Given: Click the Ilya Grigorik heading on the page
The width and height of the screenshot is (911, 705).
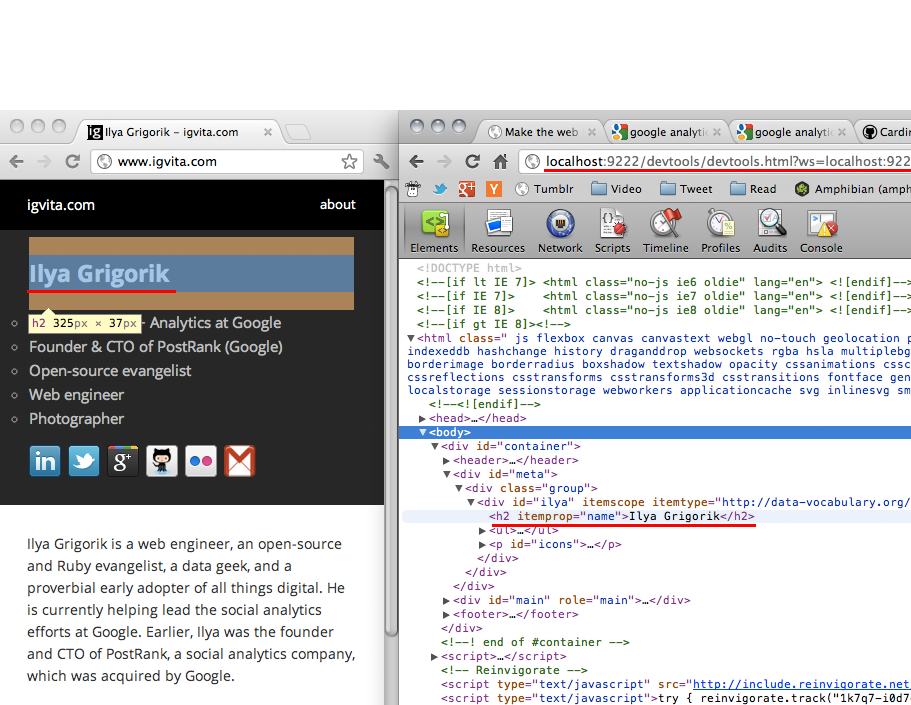Looking at the screenshot, I should pos(99,274).
